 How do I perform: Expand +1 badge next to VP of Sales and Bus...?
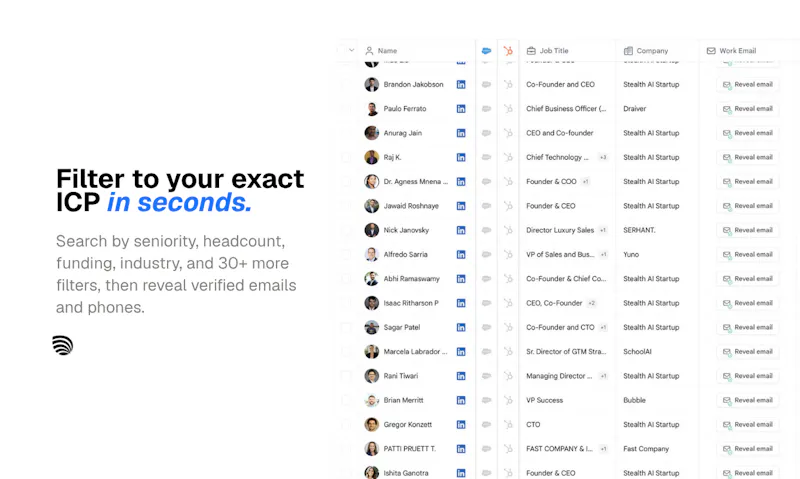pyautogui.click(x=603, y=255)
